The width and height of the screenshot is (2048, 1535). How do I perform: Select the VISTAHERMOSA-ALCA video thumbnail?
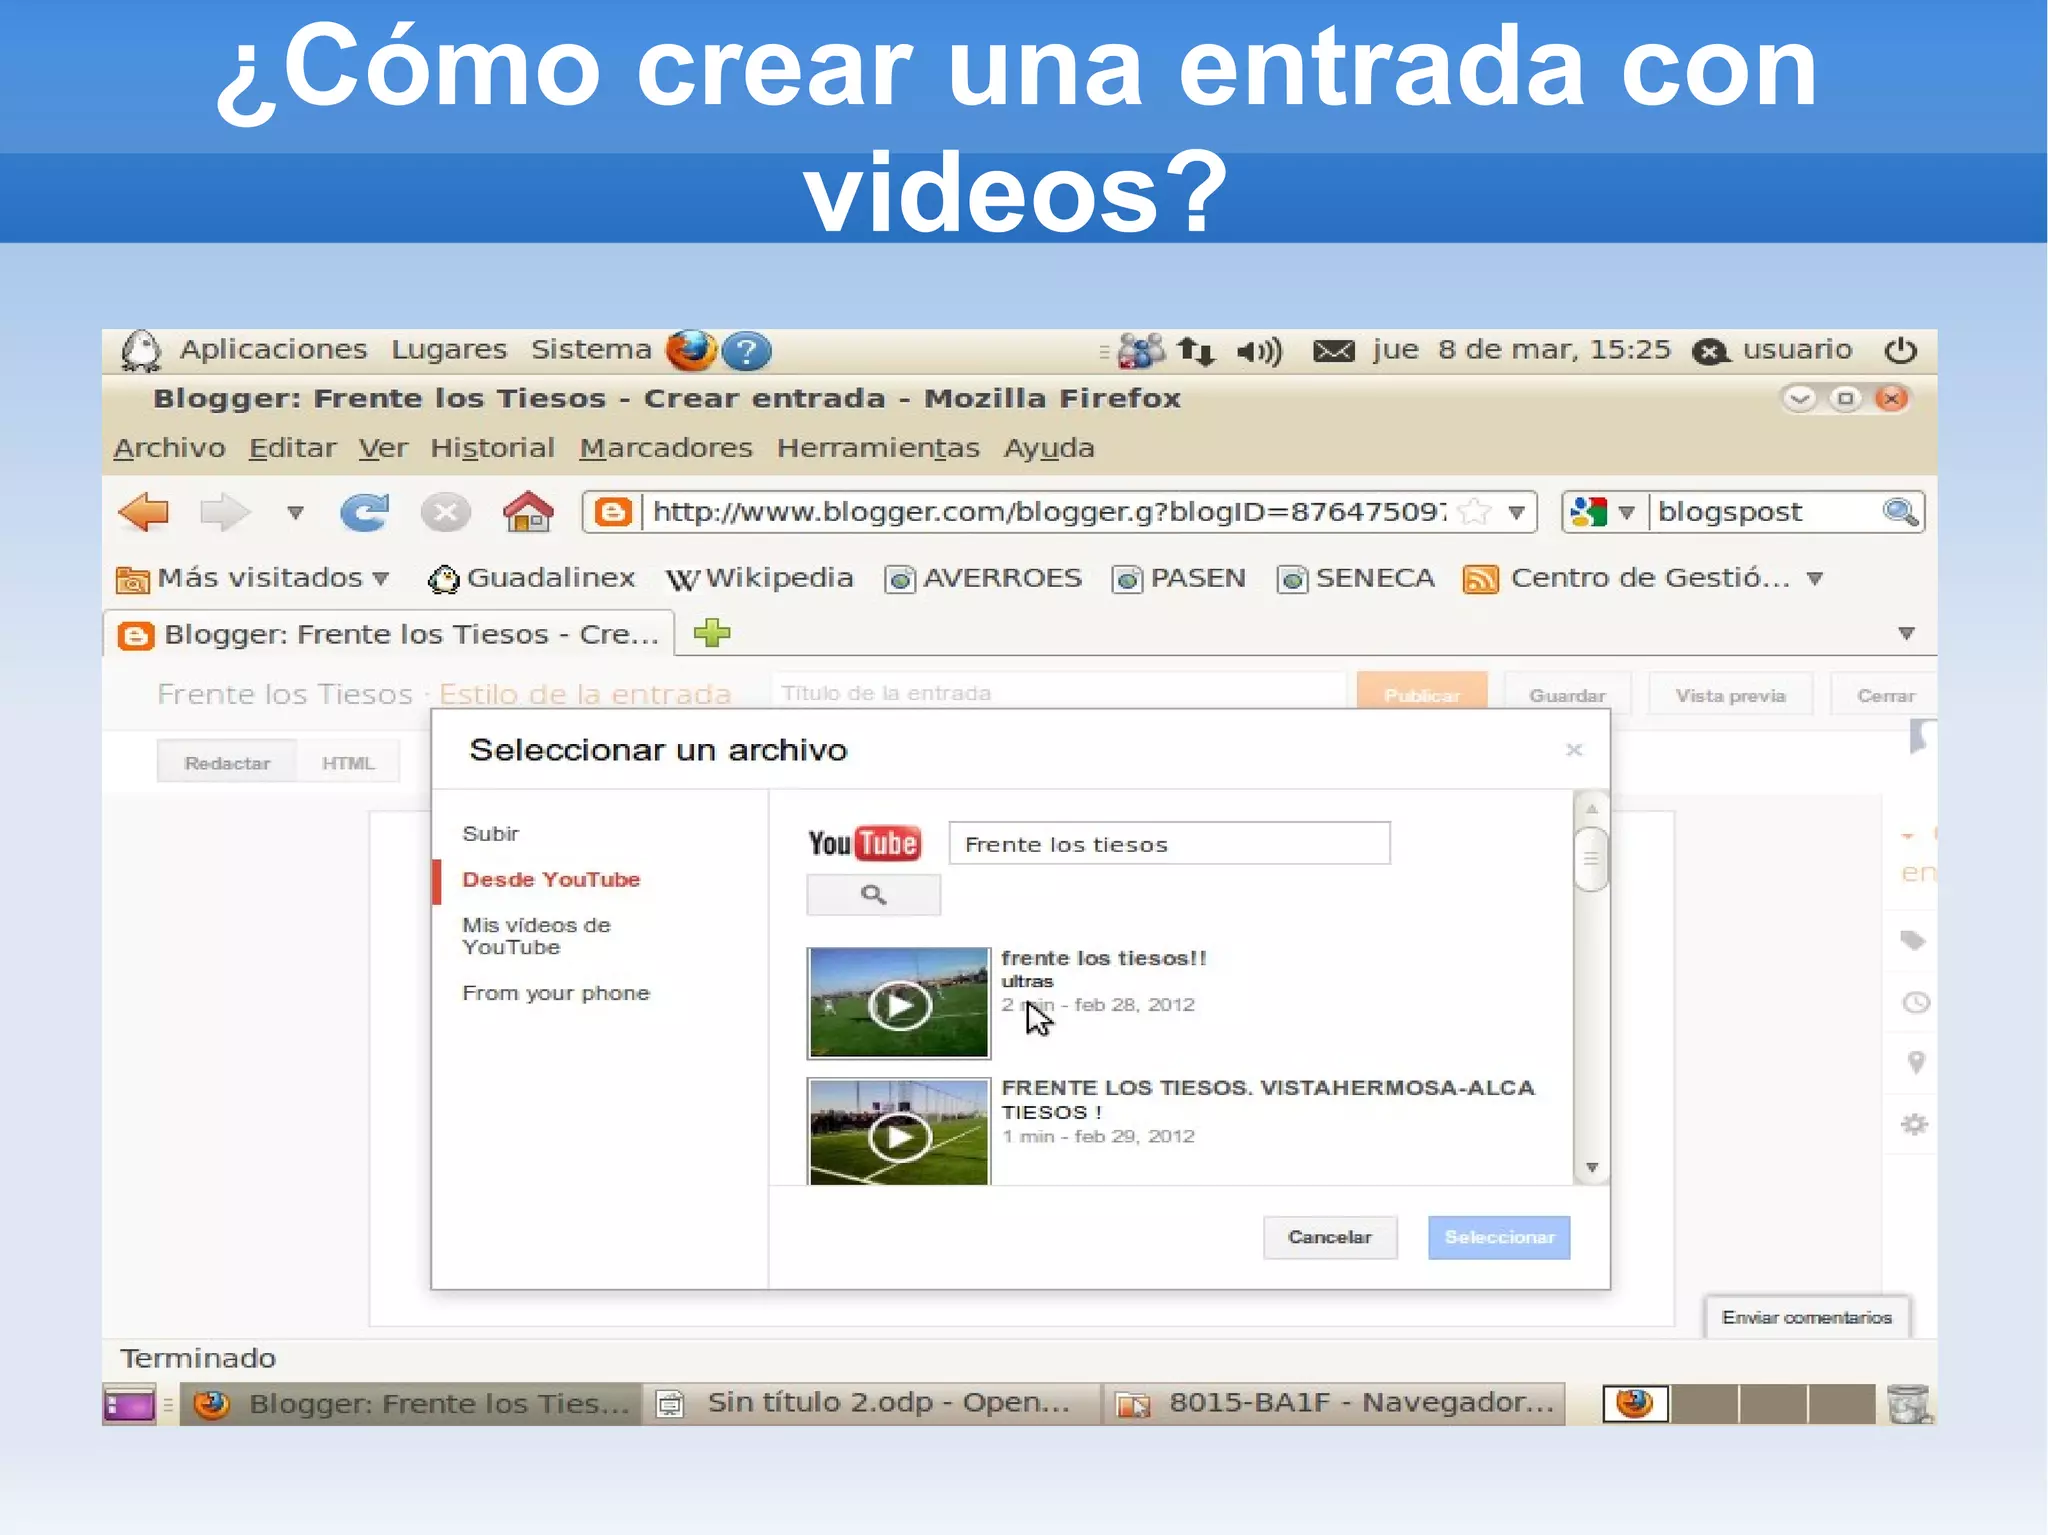point(898,1132)
